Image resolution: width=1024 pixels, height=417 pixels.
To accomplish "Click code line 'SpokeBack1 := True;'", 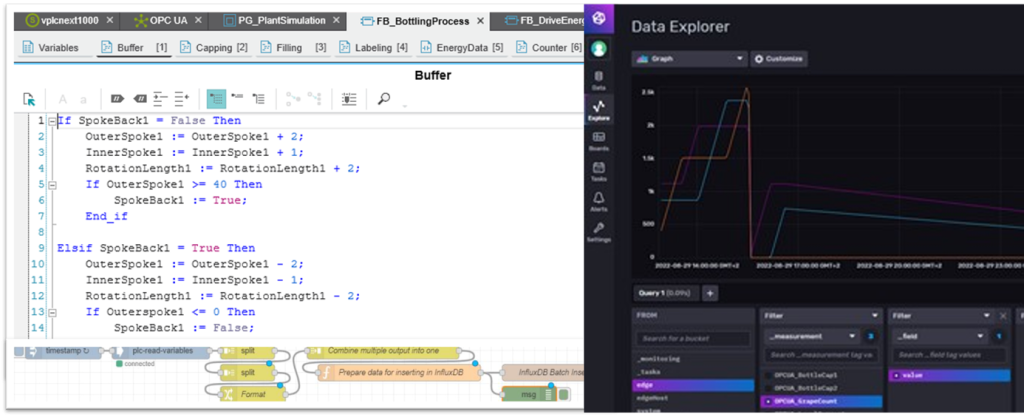I will pos(181,200).
